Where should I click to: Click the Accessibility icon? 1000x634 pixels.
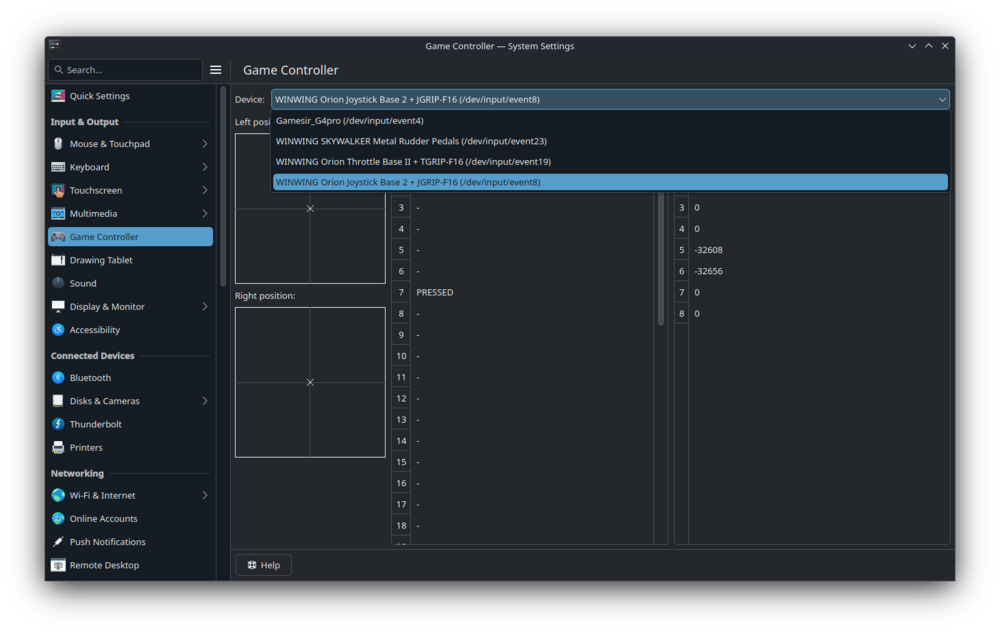click(x=58, y=330)
